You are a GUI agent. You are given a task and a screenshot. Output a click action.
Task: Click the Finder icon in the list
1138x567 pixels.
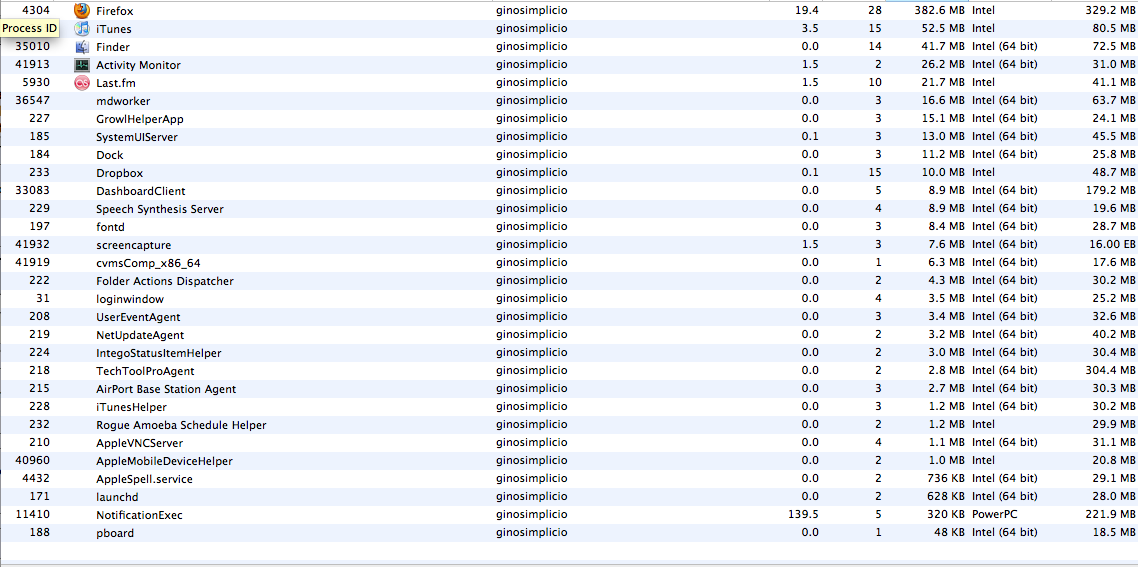(x=82, y=47)
